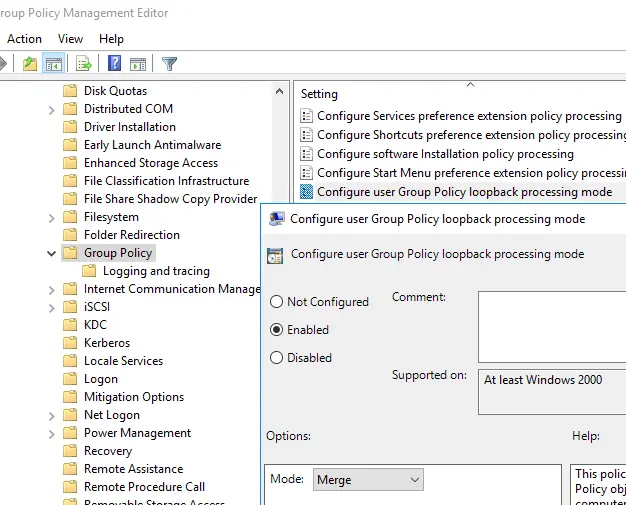Click the dialog title bar computer icon
Viewport: 626px width, 505px height.
[x=277, y=219]
